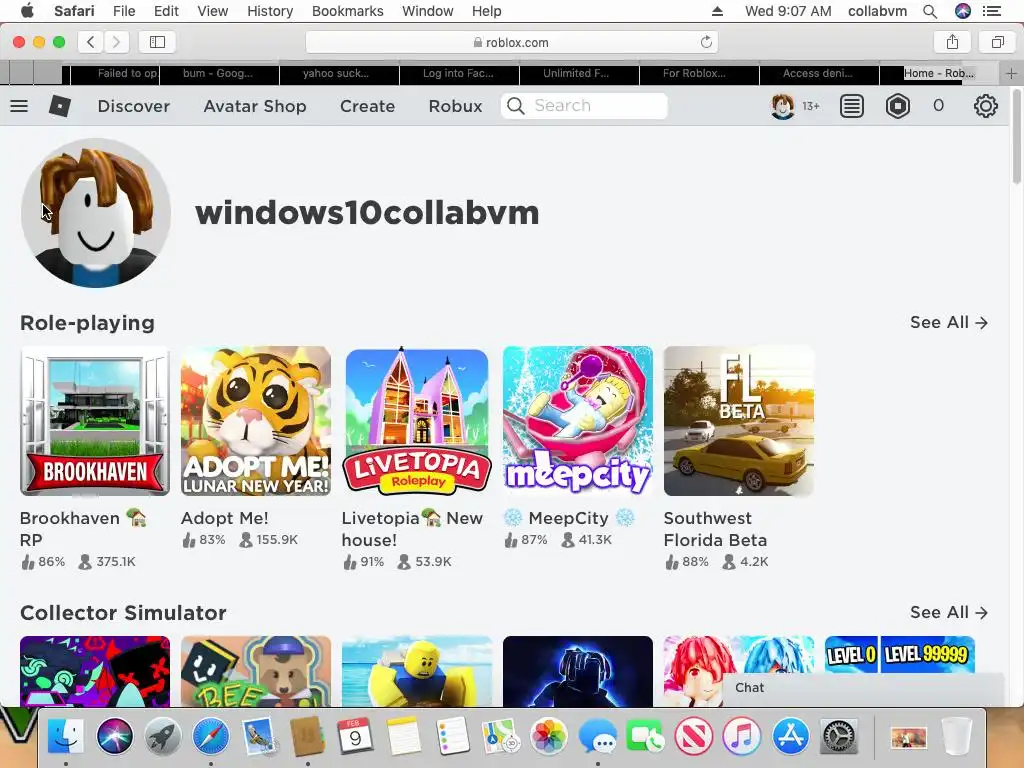Open the Safari File menu
Viewport: 1024px width, 768px height.
point(123,11)
